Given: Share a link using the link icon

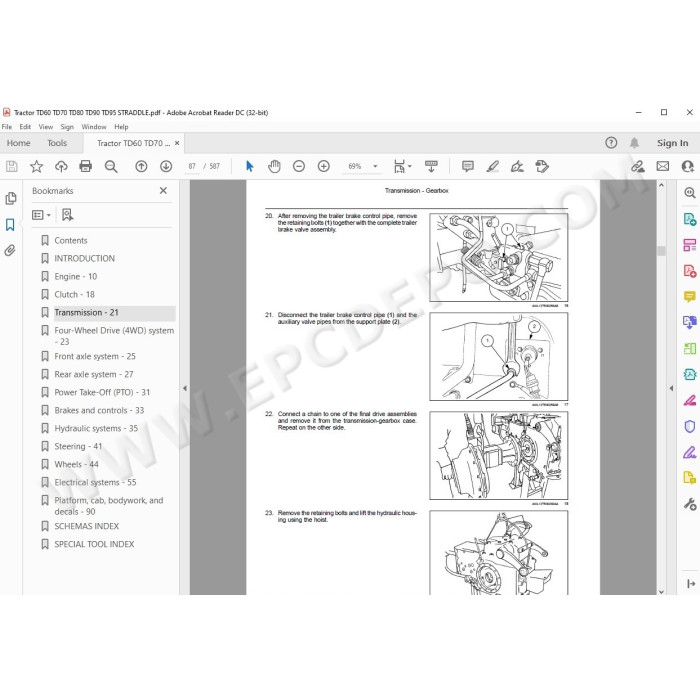Looking at the screenshot, I should click(638, 167).
